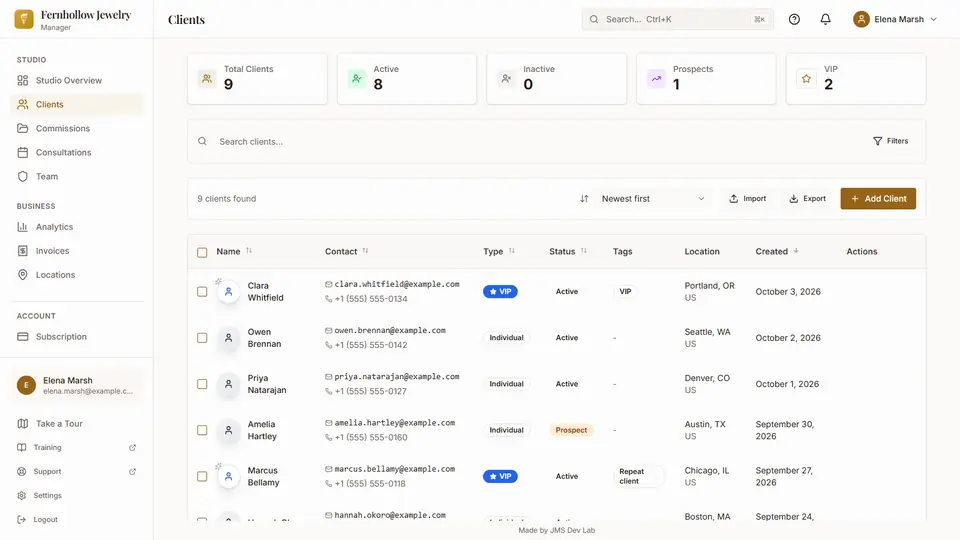960x540 pixels.
Task: Expand the Elena Marsh account menu chevron
Action: point(934,19)
